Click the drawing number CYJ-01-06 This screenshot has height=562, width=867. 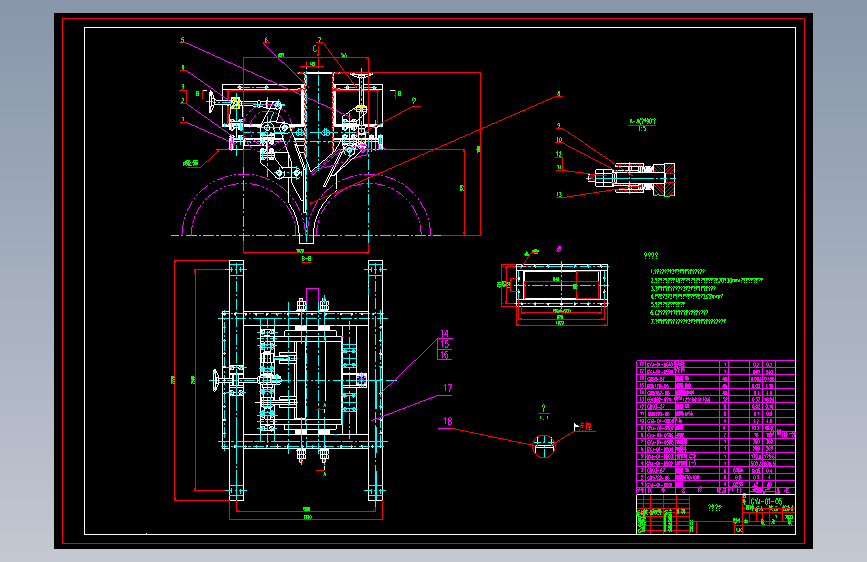point(766,501)
